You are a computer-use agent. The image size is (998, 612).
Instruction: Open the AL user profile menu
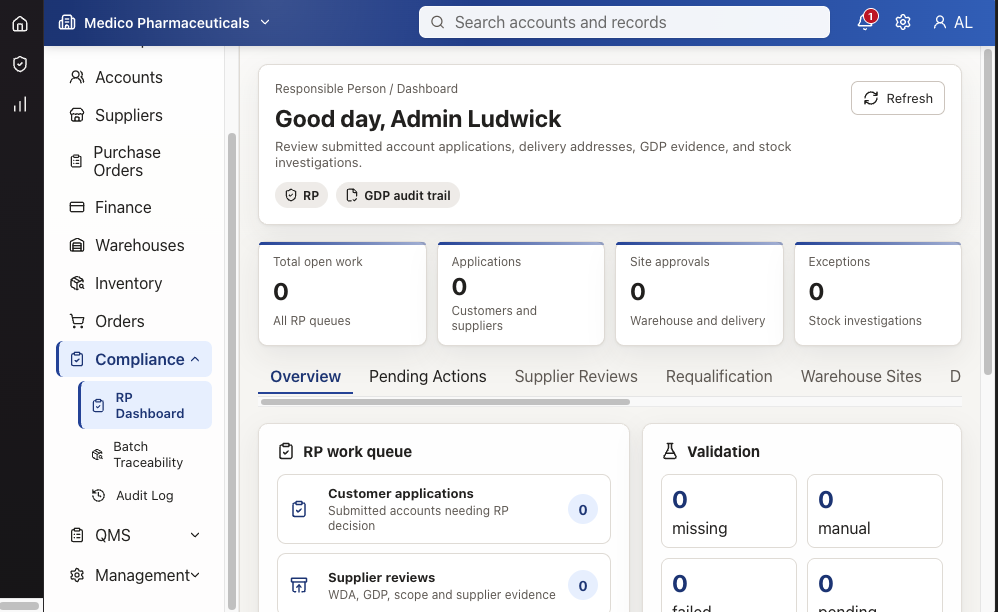tap(952, 22)
